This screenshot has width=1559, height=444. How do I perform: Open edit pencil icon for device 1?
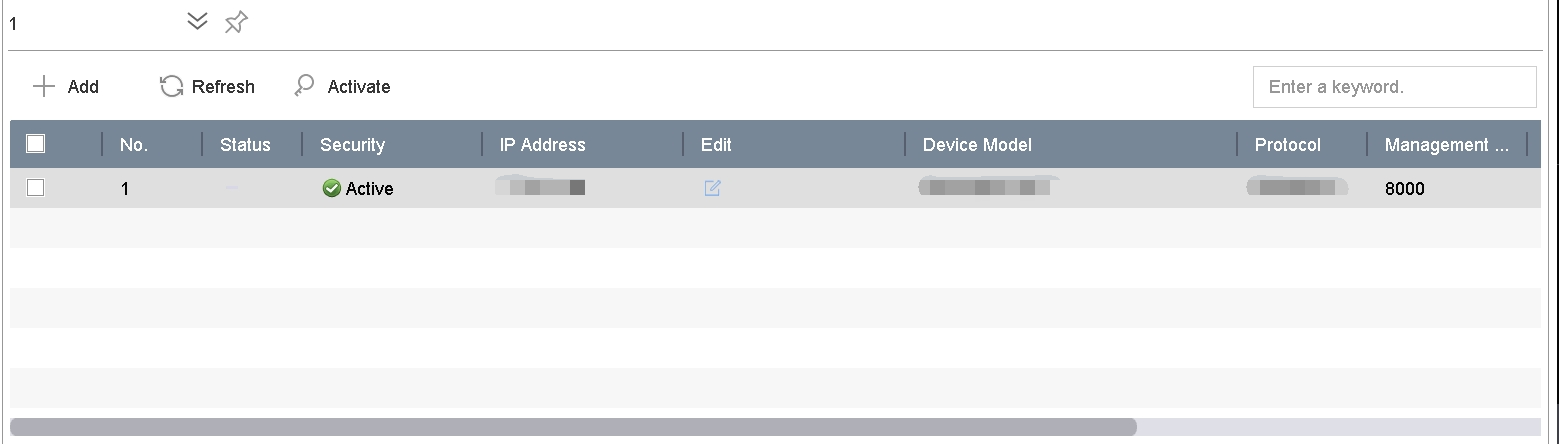[712, 188]
